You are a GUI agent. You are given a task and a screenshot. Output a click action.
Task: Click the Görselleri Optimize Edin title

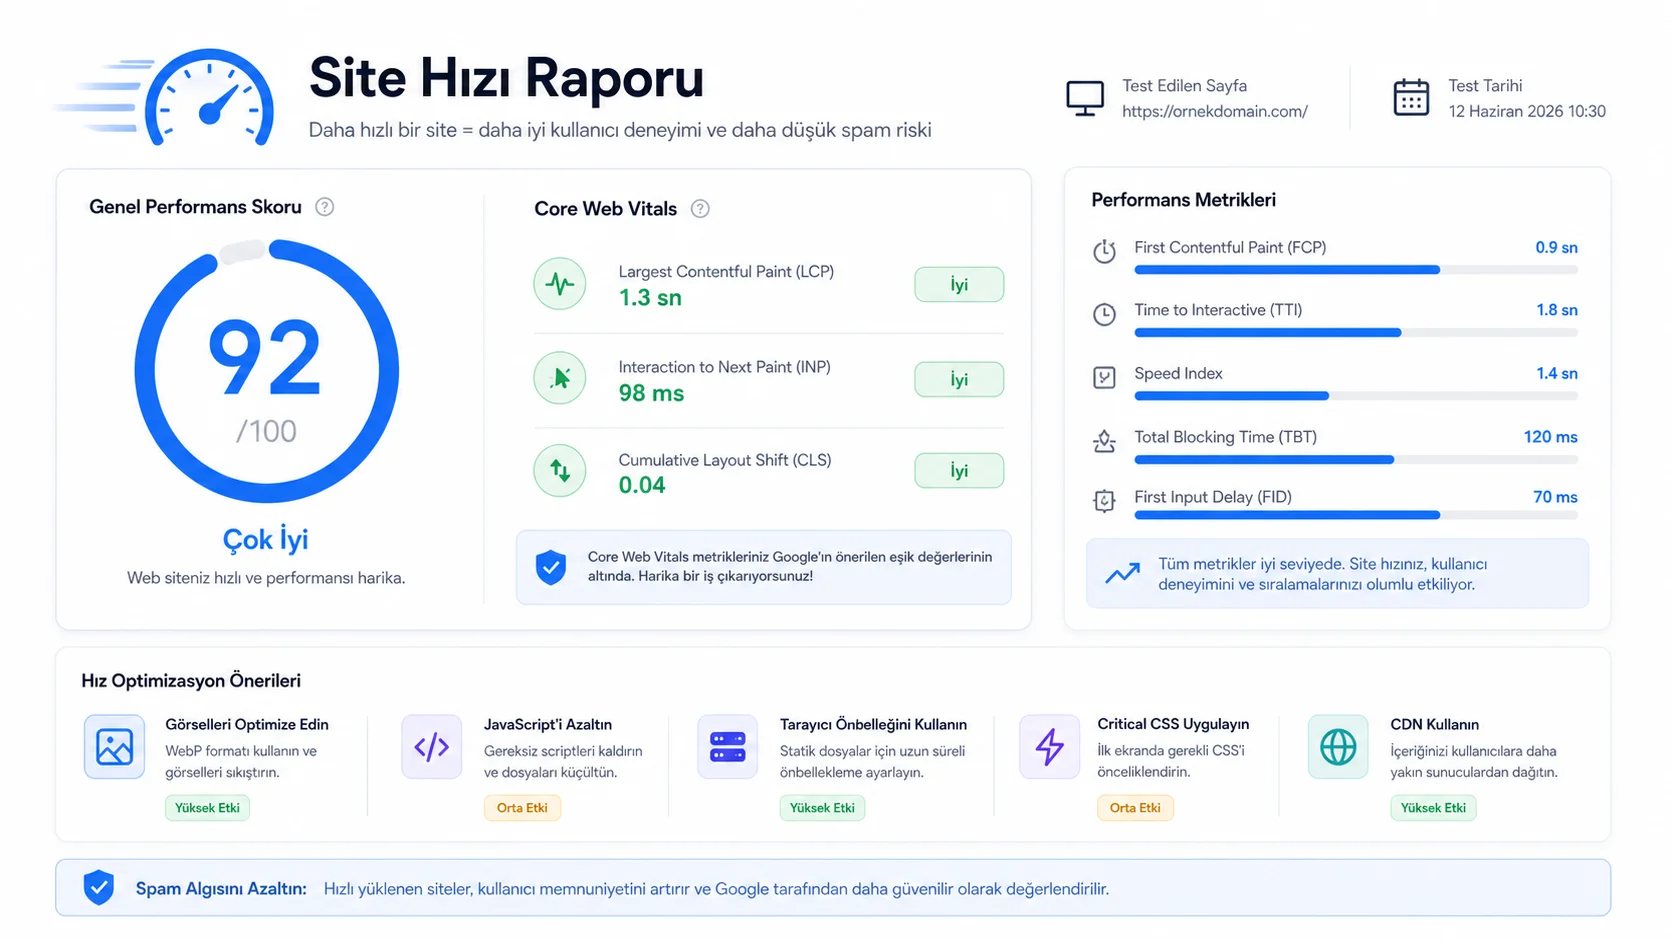[247, 724]
